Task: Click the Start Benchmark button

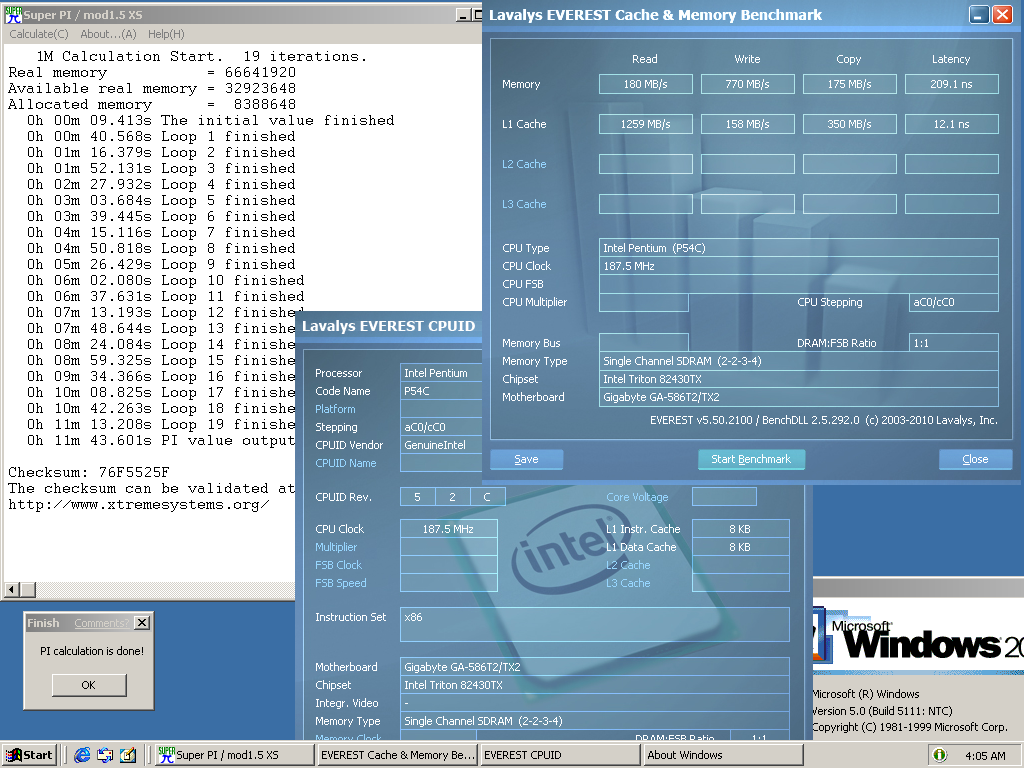Action: tap(751, 459)
